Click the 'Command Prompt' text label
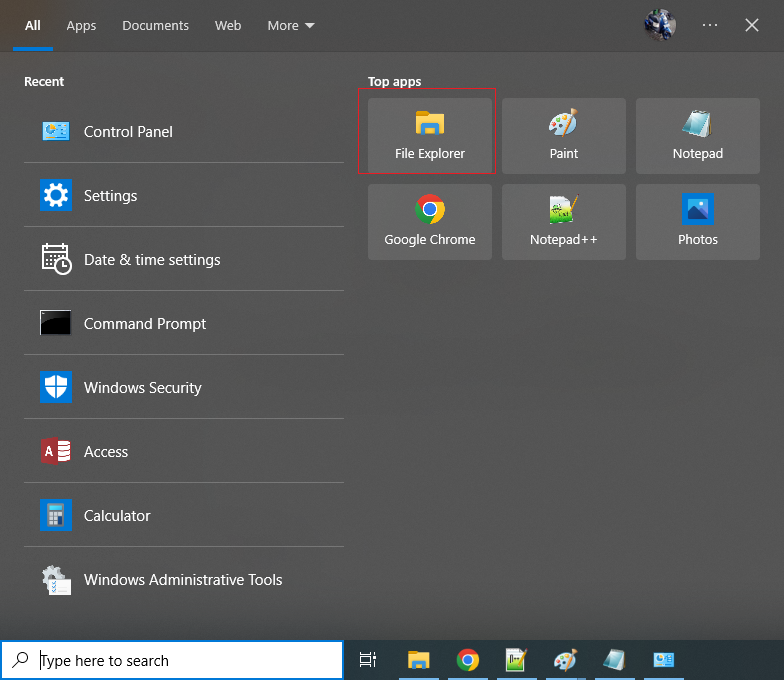Screen dimensions: 784x680 [x=145, y=324]
